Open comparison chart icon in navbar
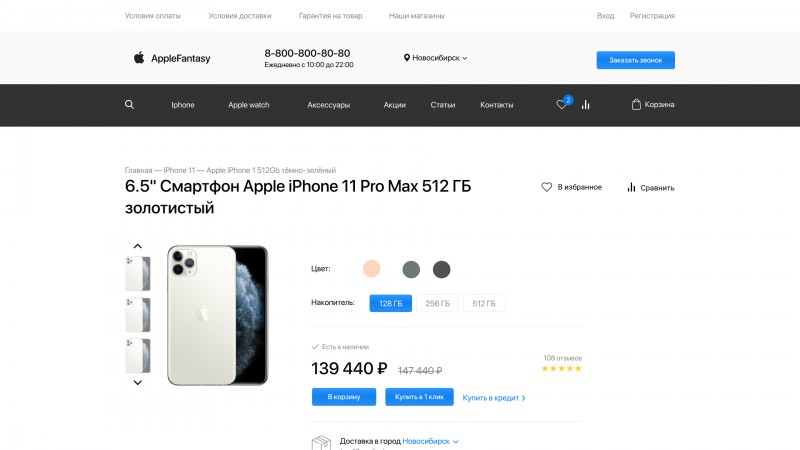The height and width of the screenshot is (450, 800). click(586, 104)
